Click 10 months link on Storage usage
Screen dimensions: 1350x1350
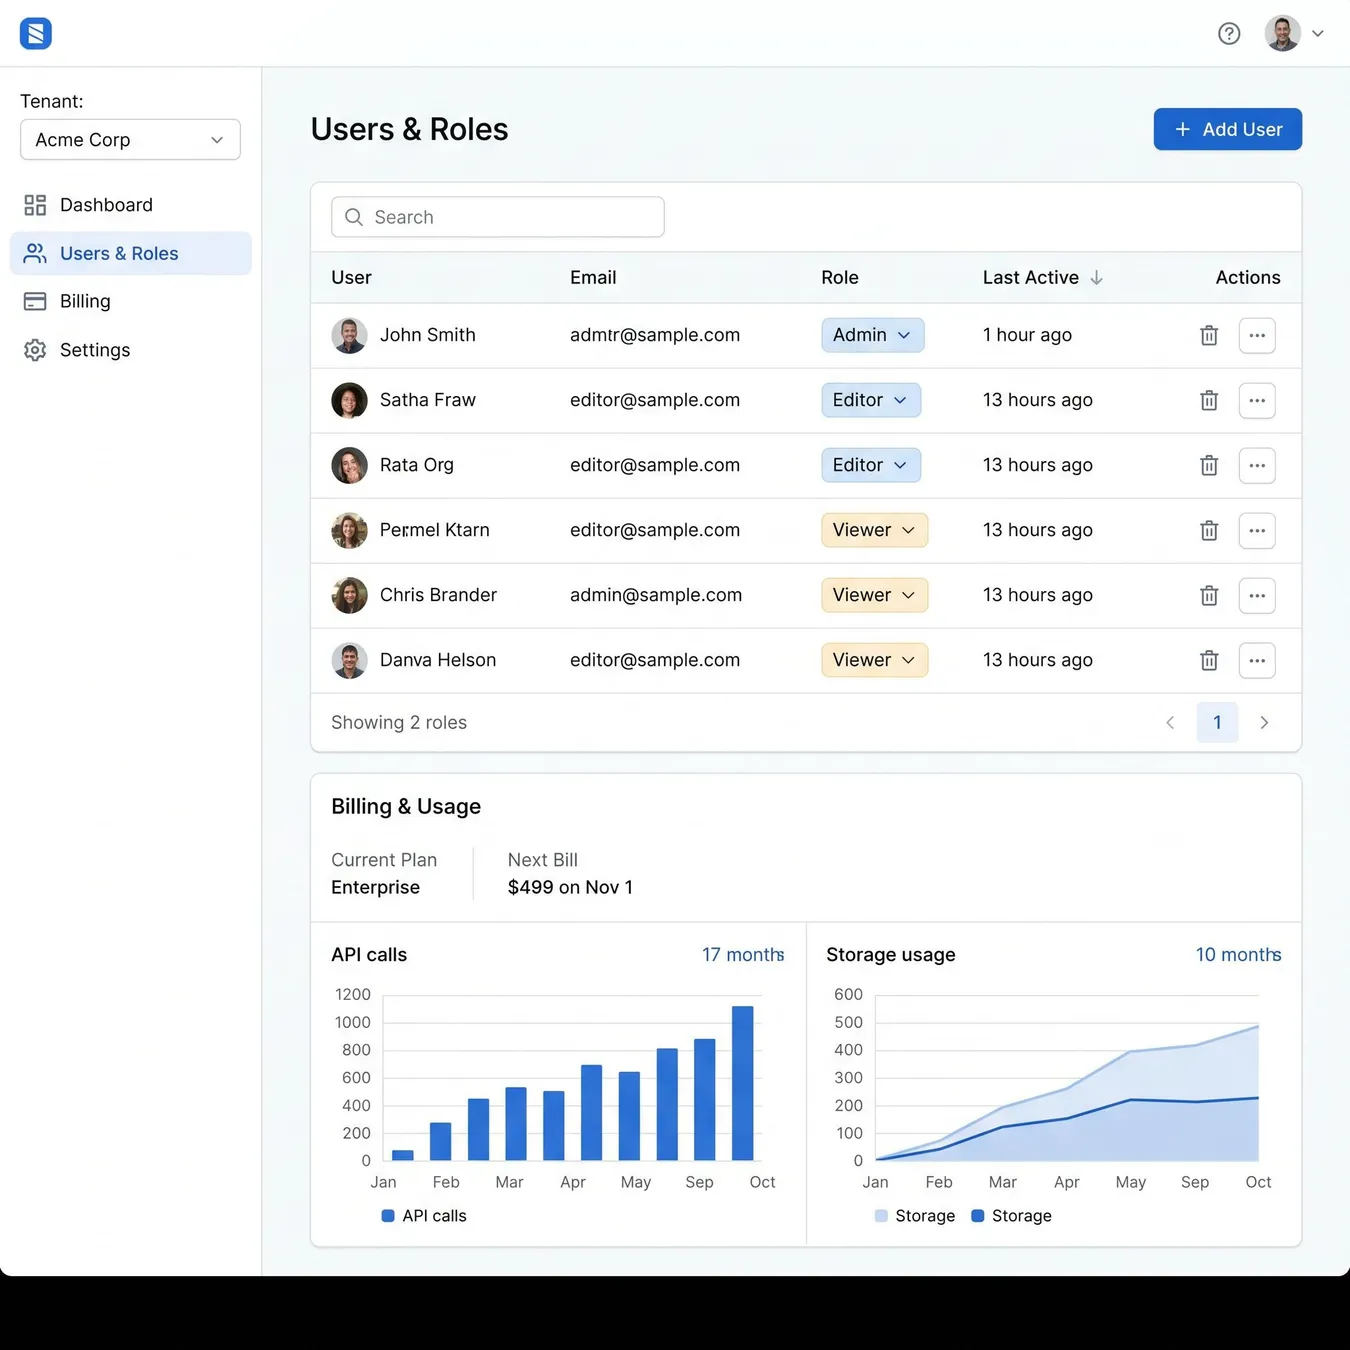[x=1238, y=955]
